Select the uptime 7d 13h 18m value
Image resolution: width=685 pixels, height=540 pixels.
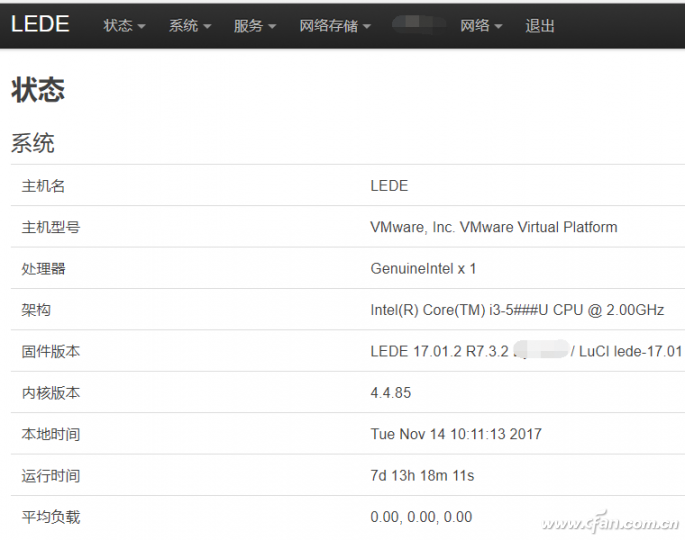tap(422, 475)
